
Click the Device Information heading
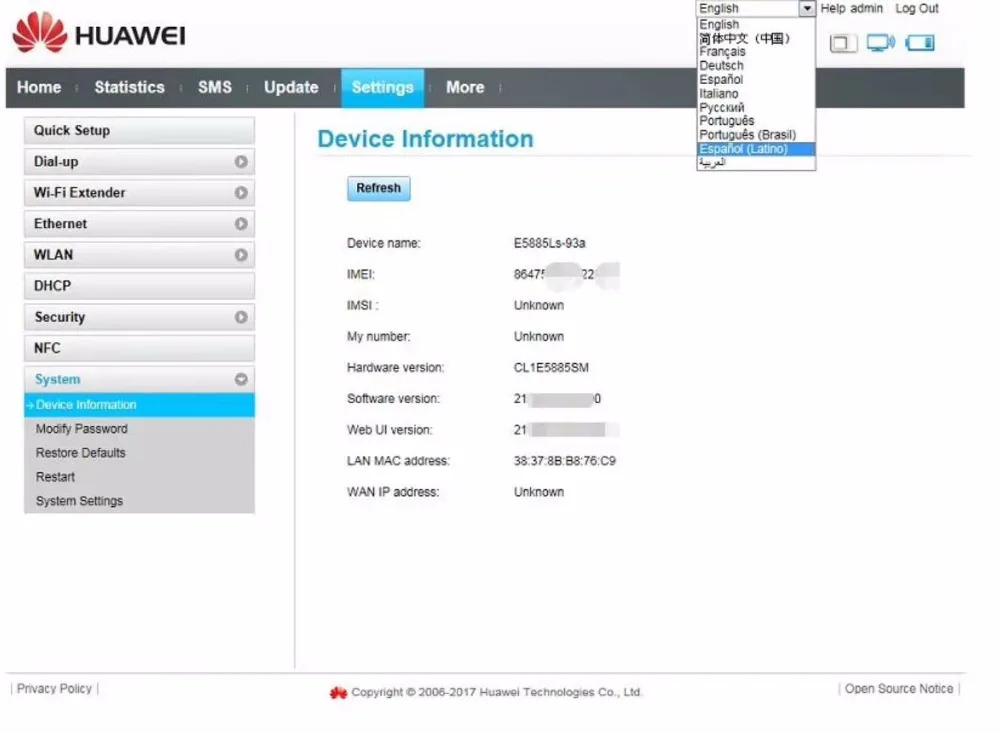pyautogui.click(x=425, y=139)
